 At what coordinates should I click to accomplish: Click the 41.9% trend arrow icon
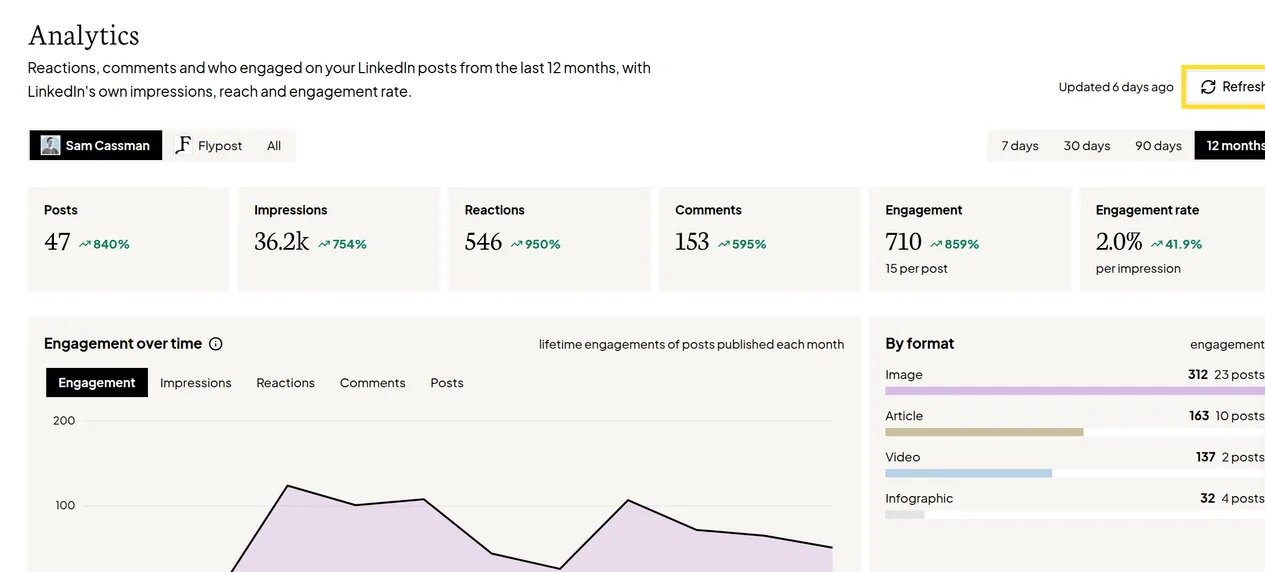(1156, 244)
